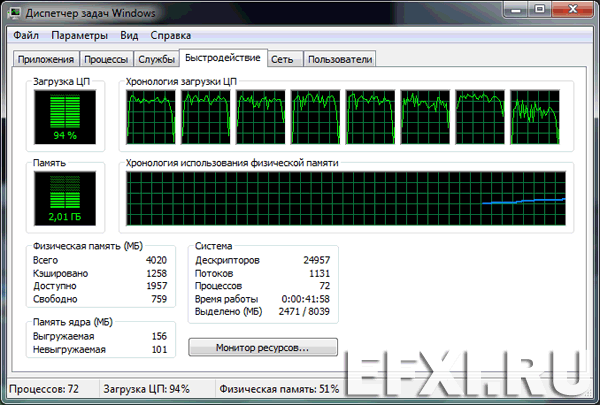Click the Потоков value 1131

point(319,273)
